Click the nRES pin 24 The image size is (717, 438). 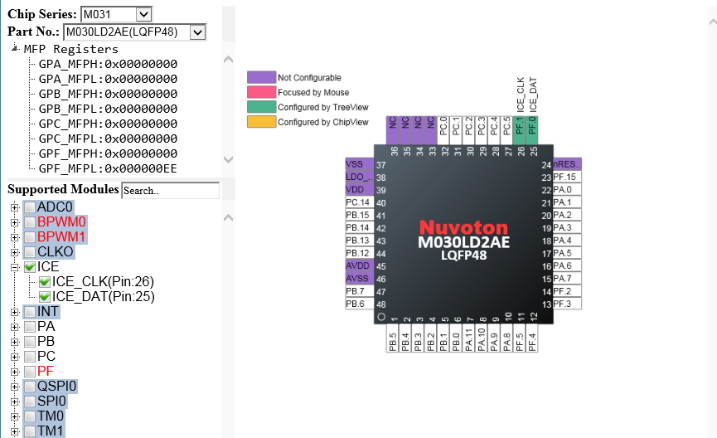[567, 164]
